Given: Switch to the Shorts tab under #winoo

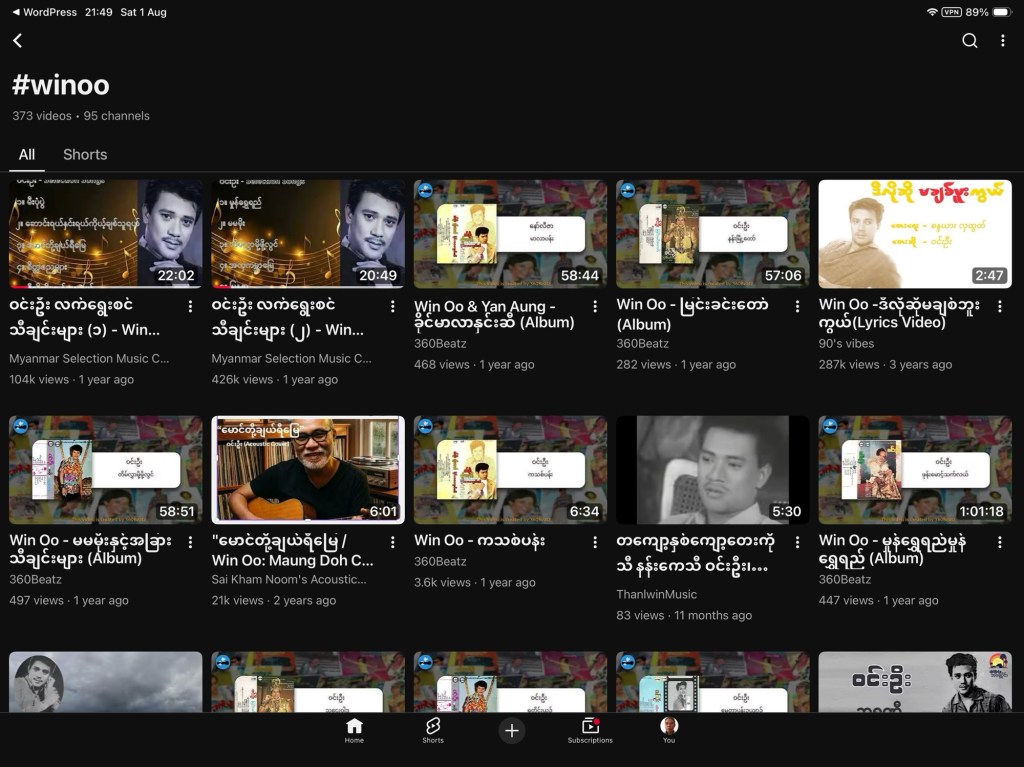Looking at the screenshot, I should [x=85, y=155].
